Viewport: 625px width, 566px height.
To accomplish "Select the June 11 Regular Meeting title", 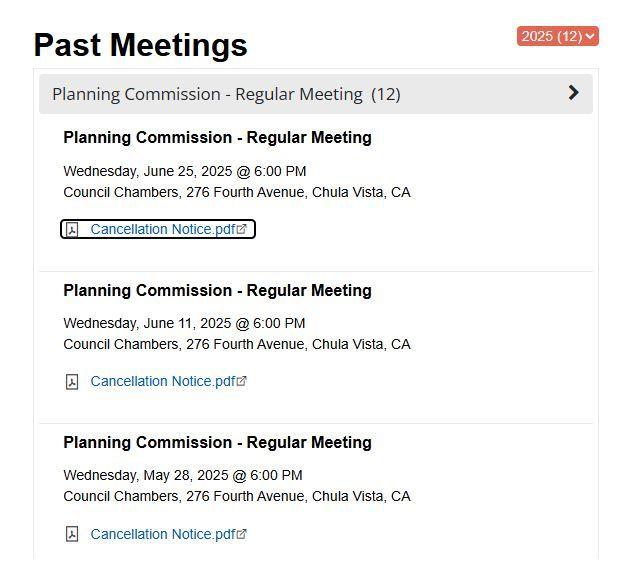I will 217,291.
